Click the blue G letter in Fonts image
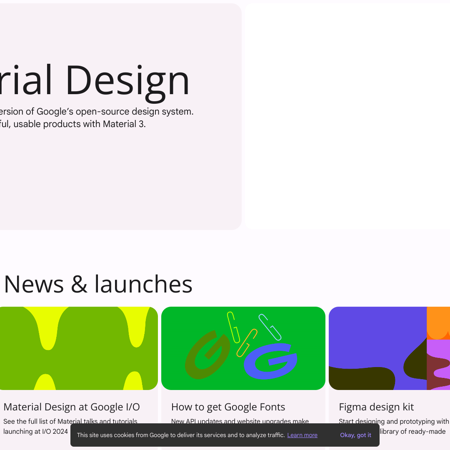This screenshot has width=450, height=450. point(270,362)
